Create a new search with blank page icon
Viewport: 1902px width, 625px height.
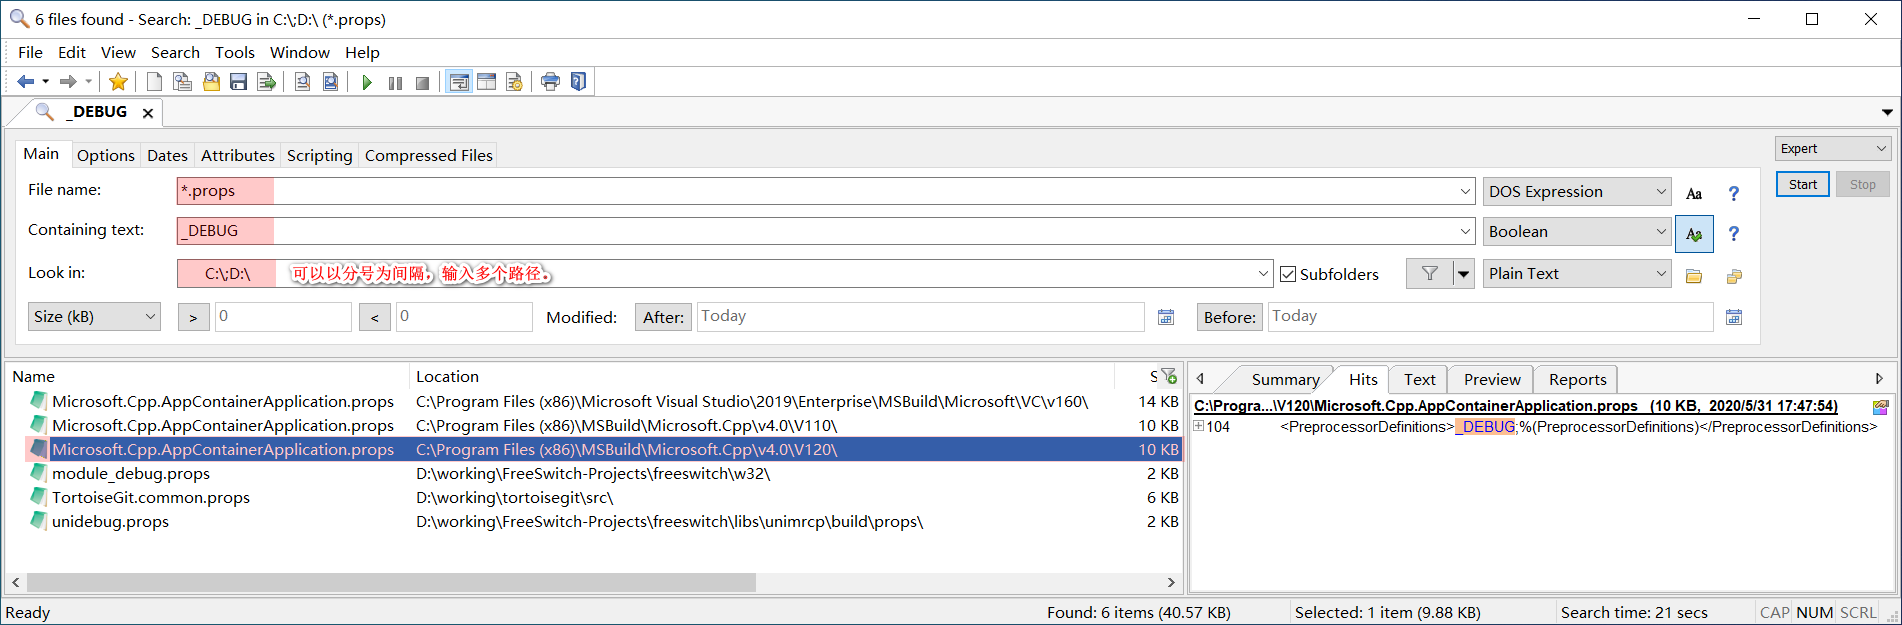click(x=154, y=82)
